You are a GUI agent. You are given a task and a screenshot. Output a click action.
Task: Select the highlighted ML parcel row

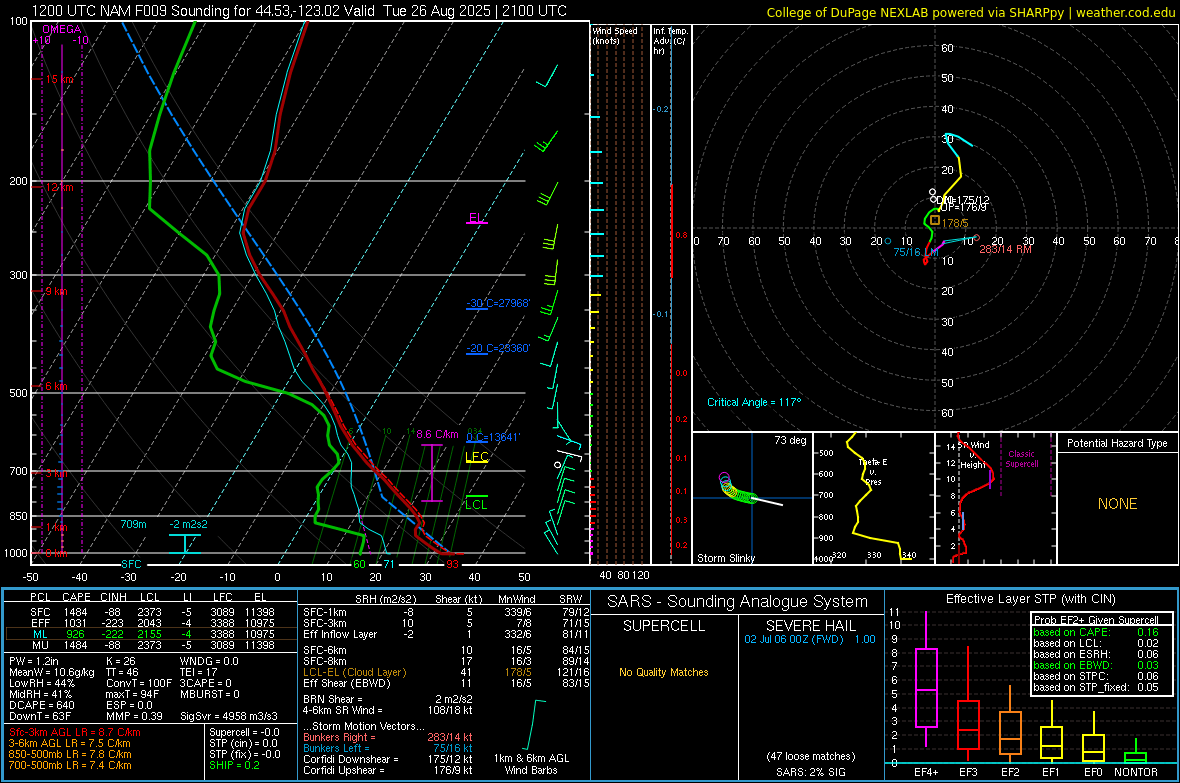point(151,635)
